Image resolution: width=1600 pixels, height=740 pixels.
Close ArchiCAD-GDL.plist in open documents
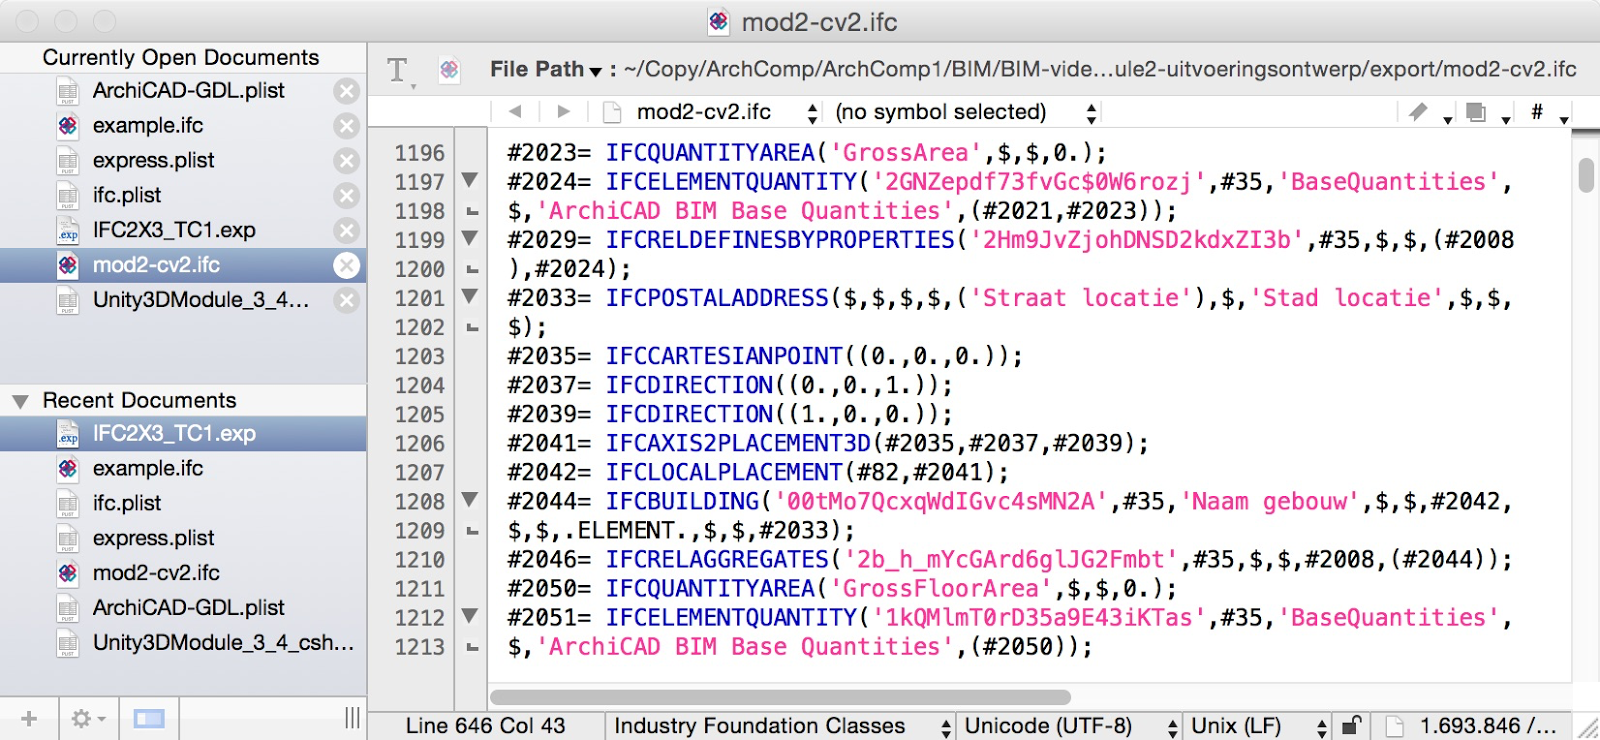pyautogui.click(x=346, y=91)
